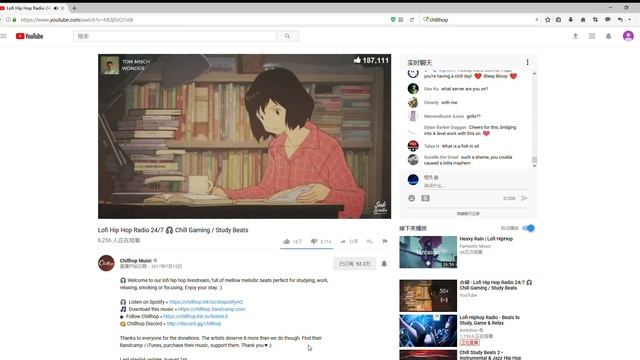The height and width of the screenshot is (360, 640).
Task: Open Lofi Hiphop Radio Beats to Study thumbnail
Action: pyautogui.click(x=428, y=331)
